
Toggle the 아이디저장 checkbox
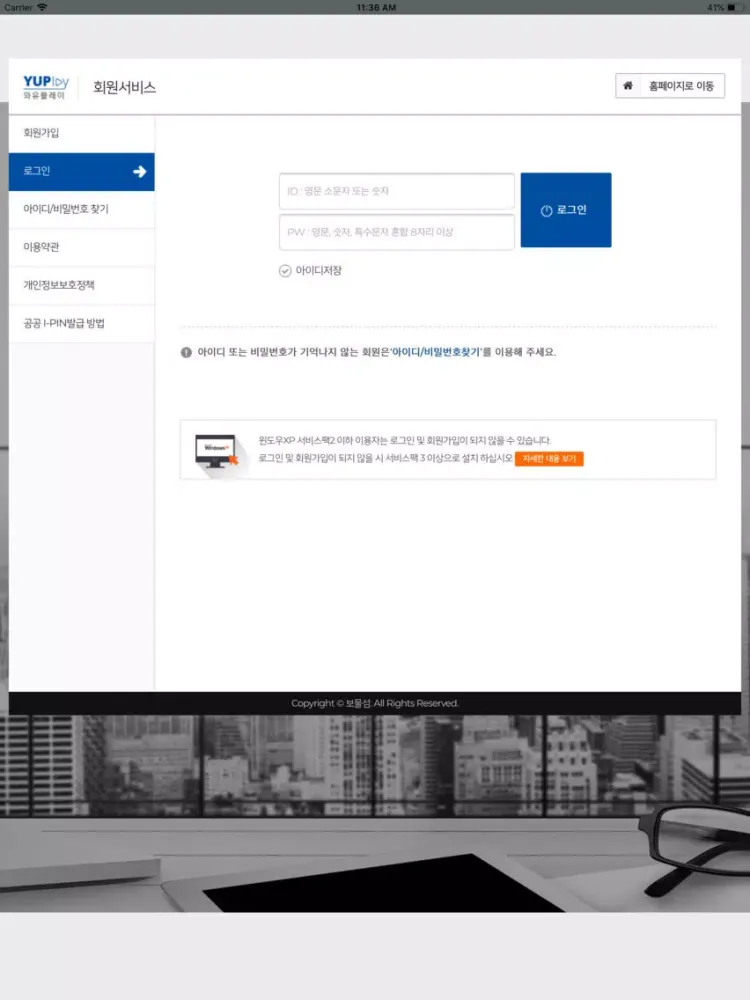(285, 271)
